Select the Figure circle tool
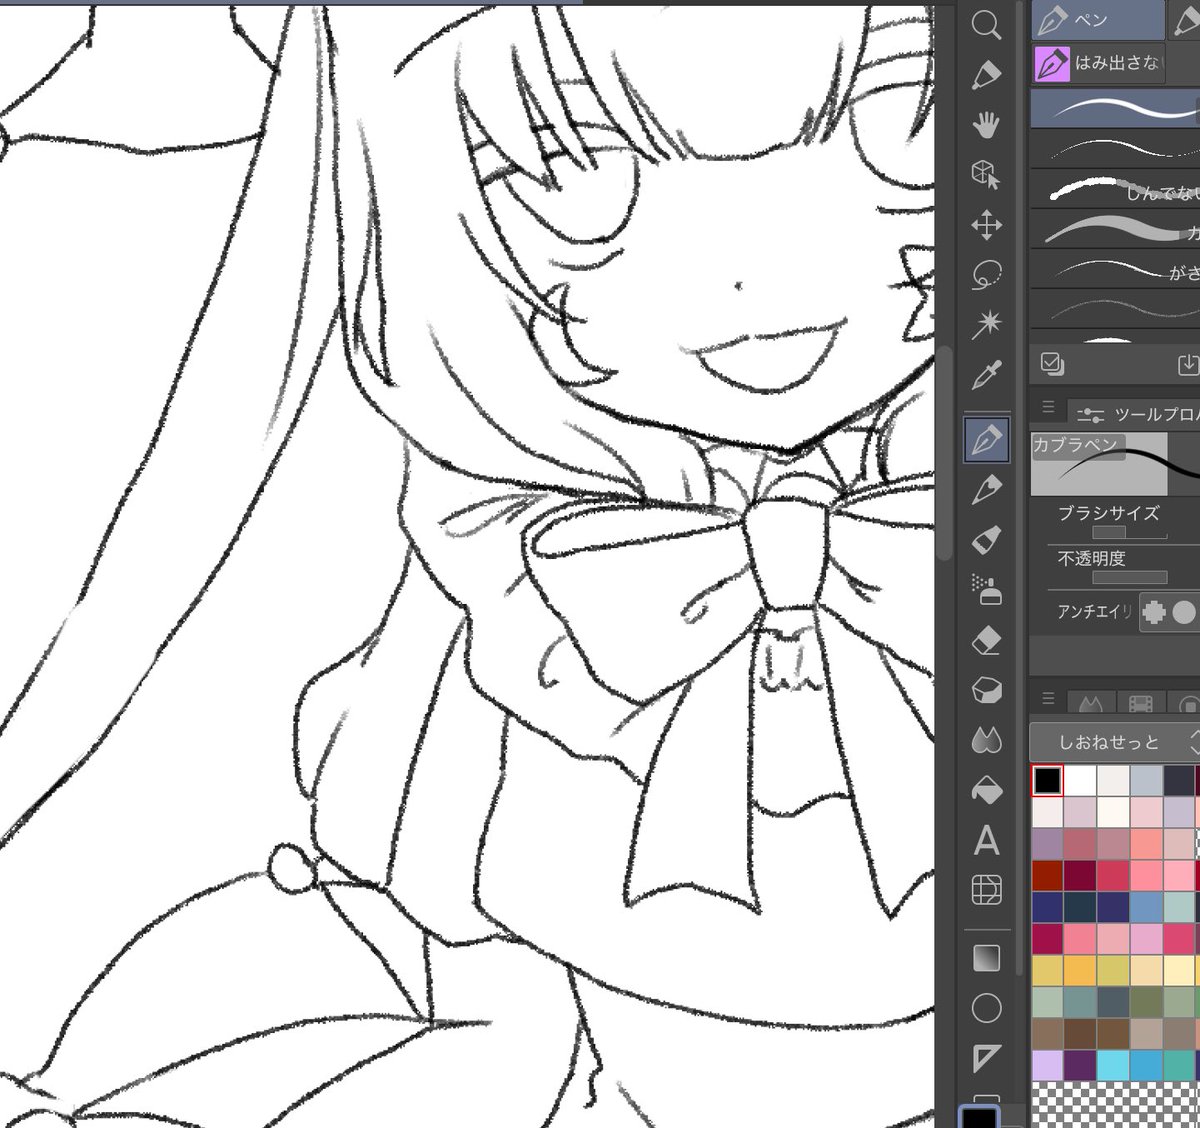 [987, 1008]
